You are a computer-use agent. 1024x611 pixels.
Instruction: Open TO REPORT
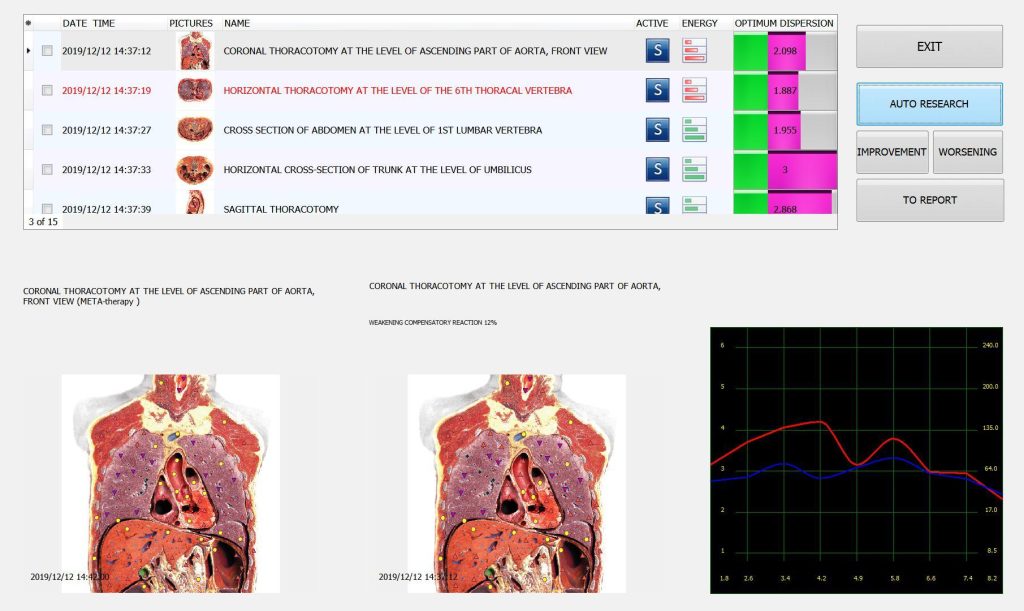pos(930,200)
